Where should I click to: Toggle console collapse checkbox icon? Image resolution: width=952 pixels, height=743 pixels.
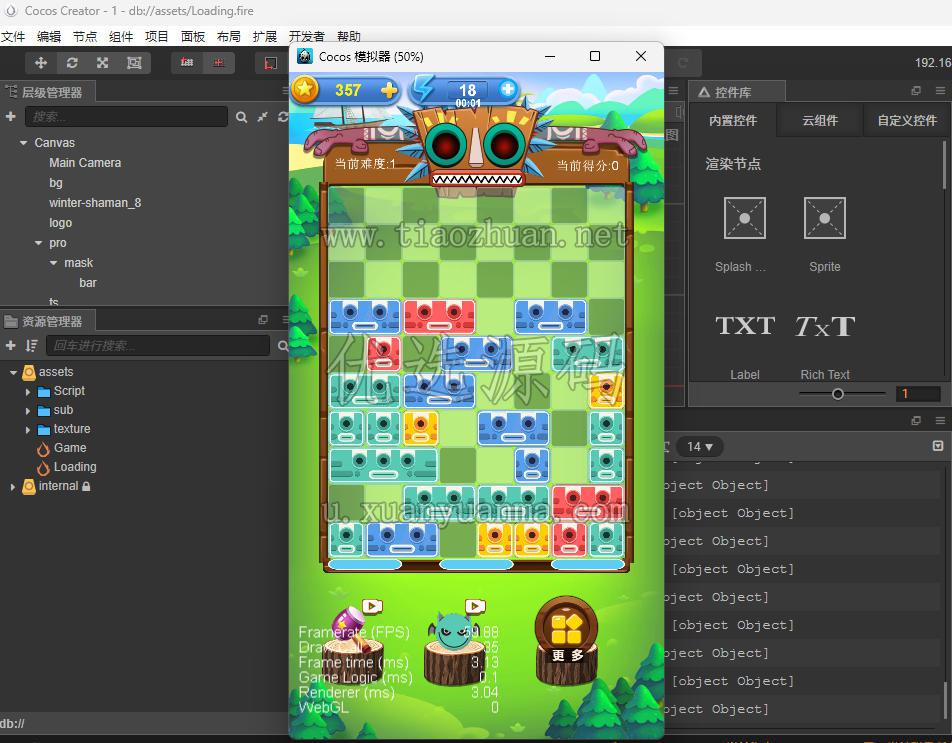(938, 446)
